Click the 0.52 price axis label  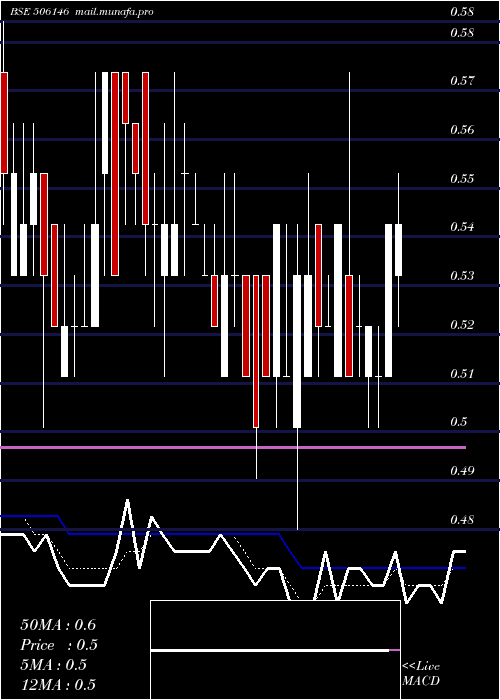462,325
